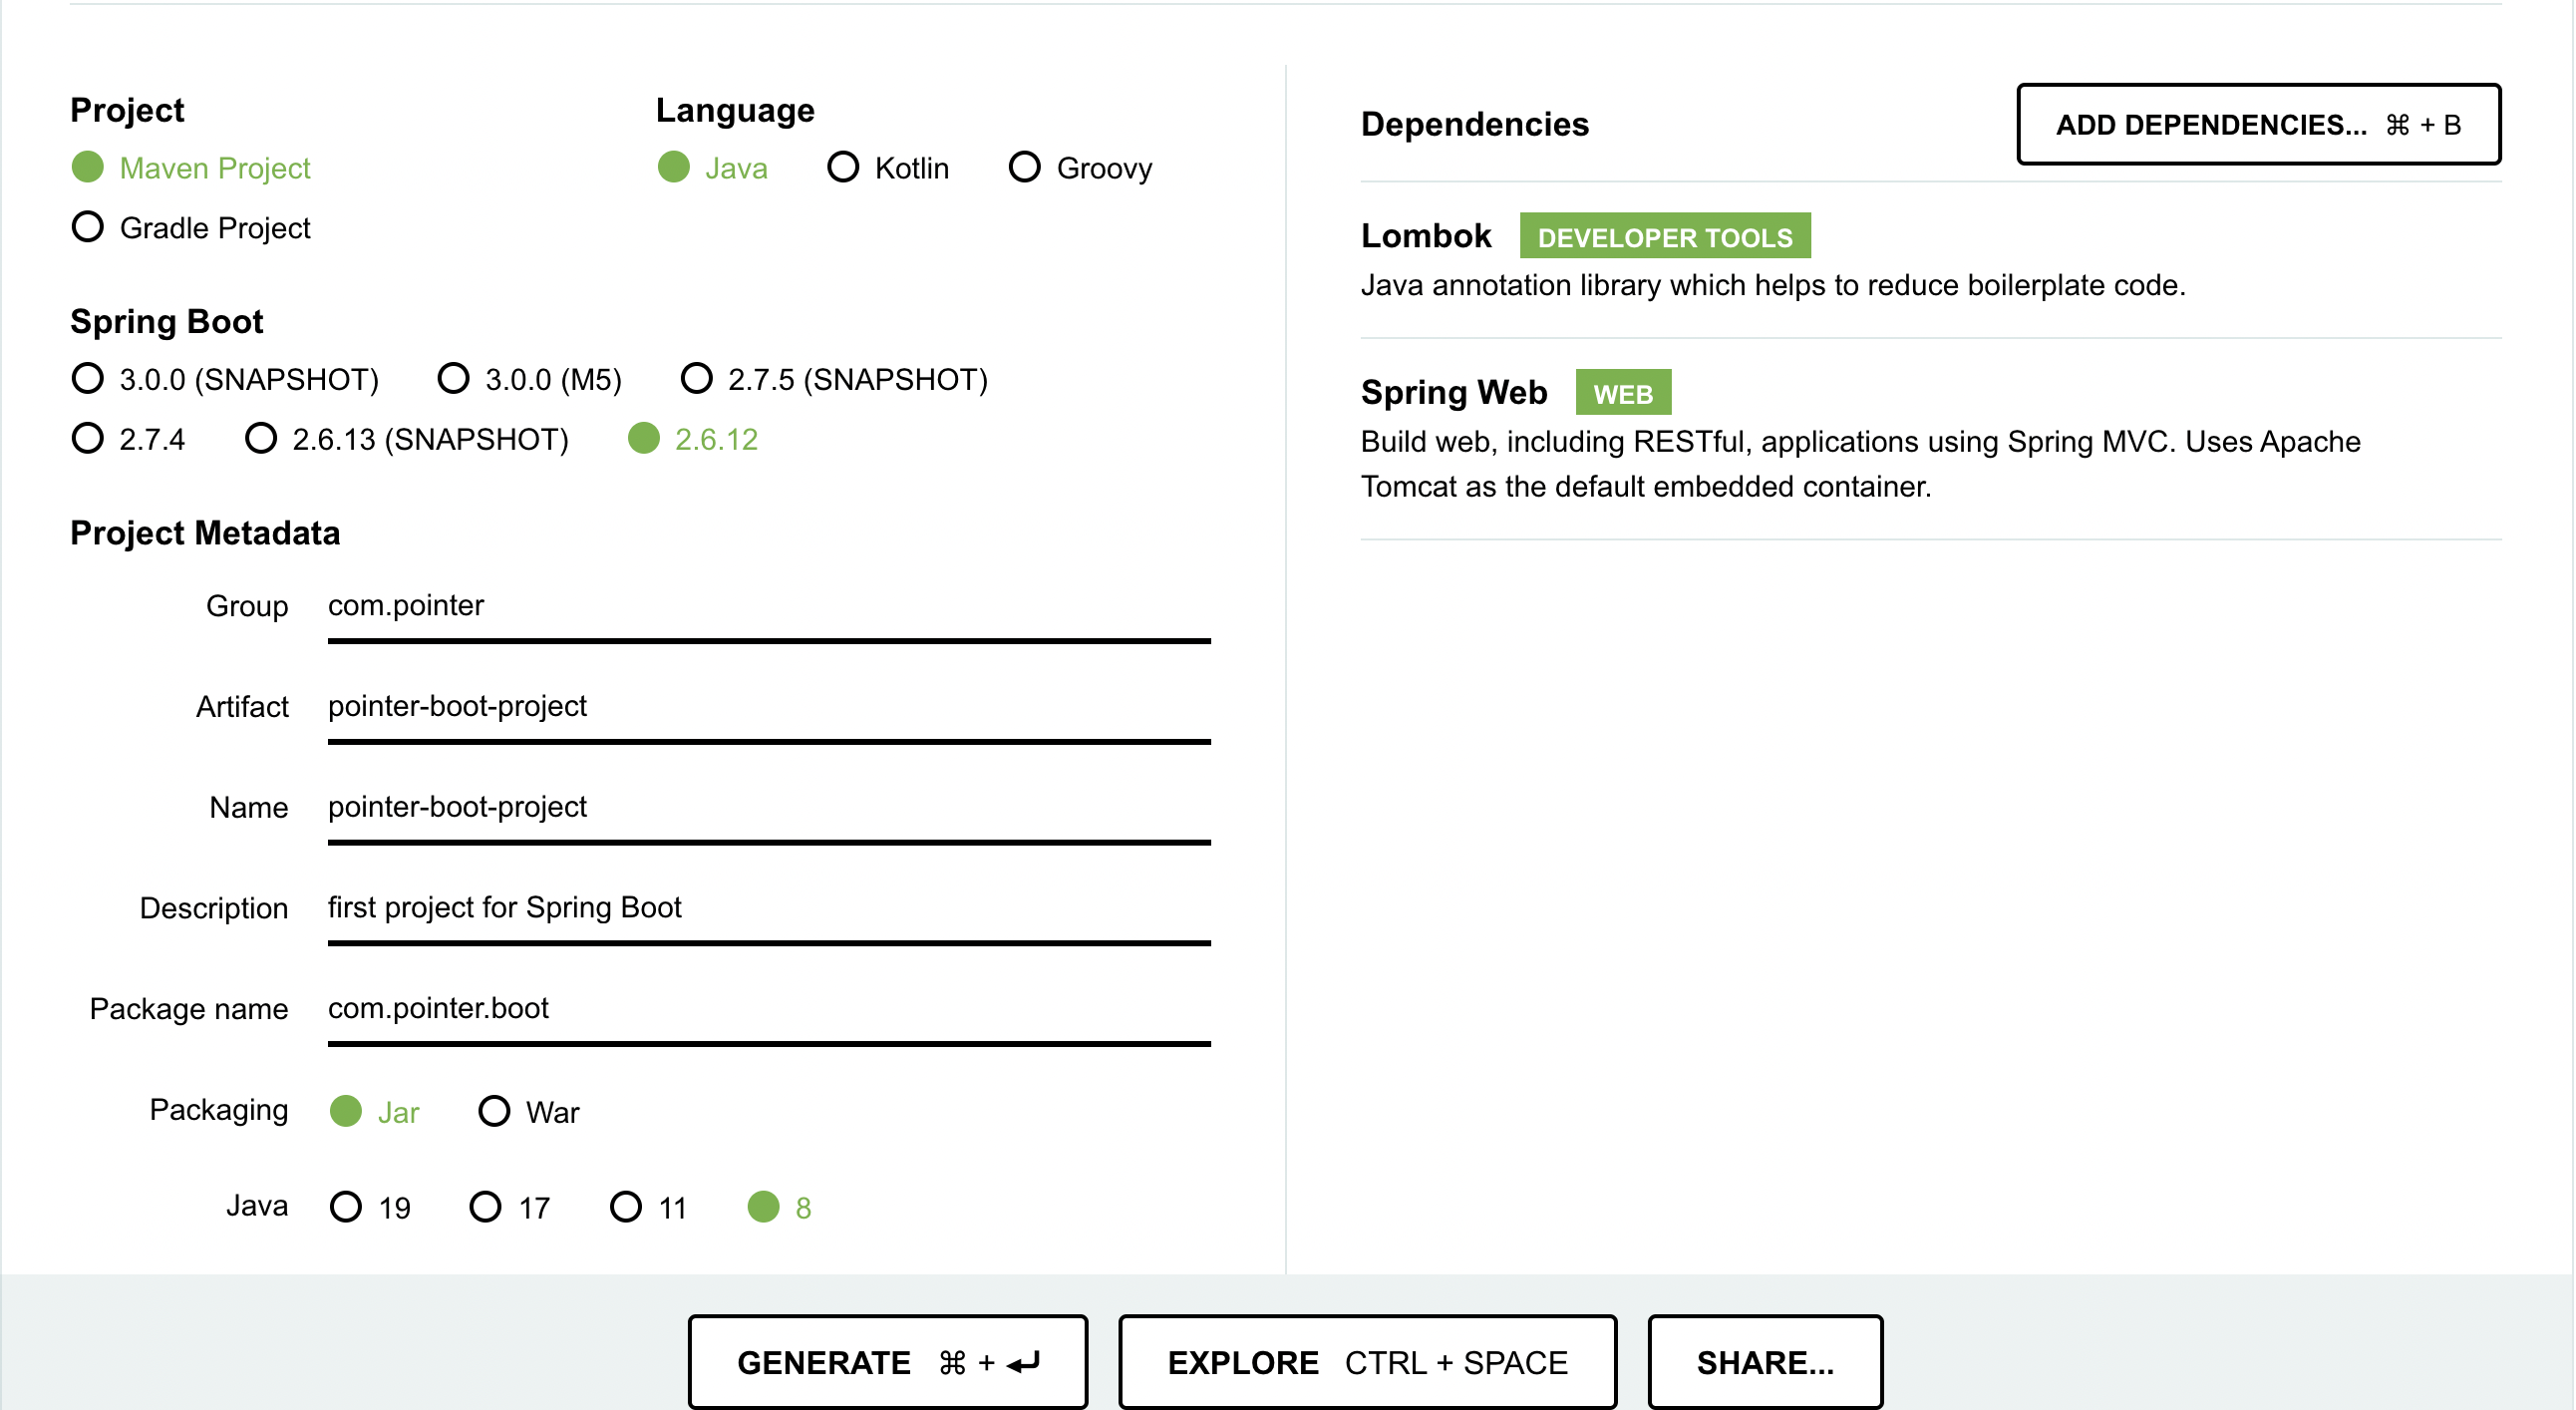Open Explore project preview

pyautogui.click(x=1366, y=1362)
